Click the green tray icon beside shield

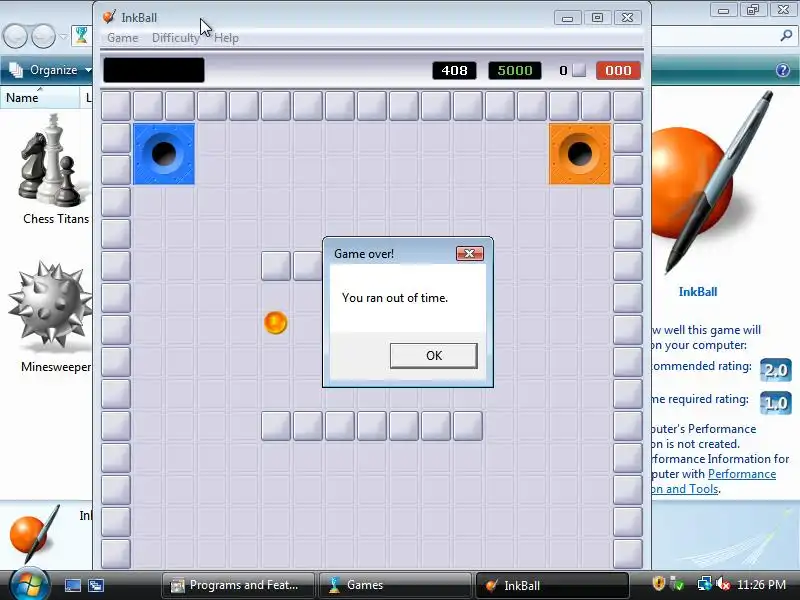677,583
